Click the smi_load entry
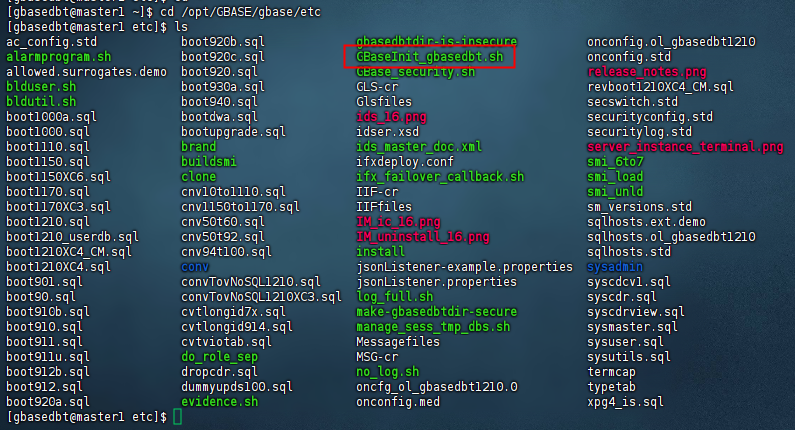 (615, 177)
